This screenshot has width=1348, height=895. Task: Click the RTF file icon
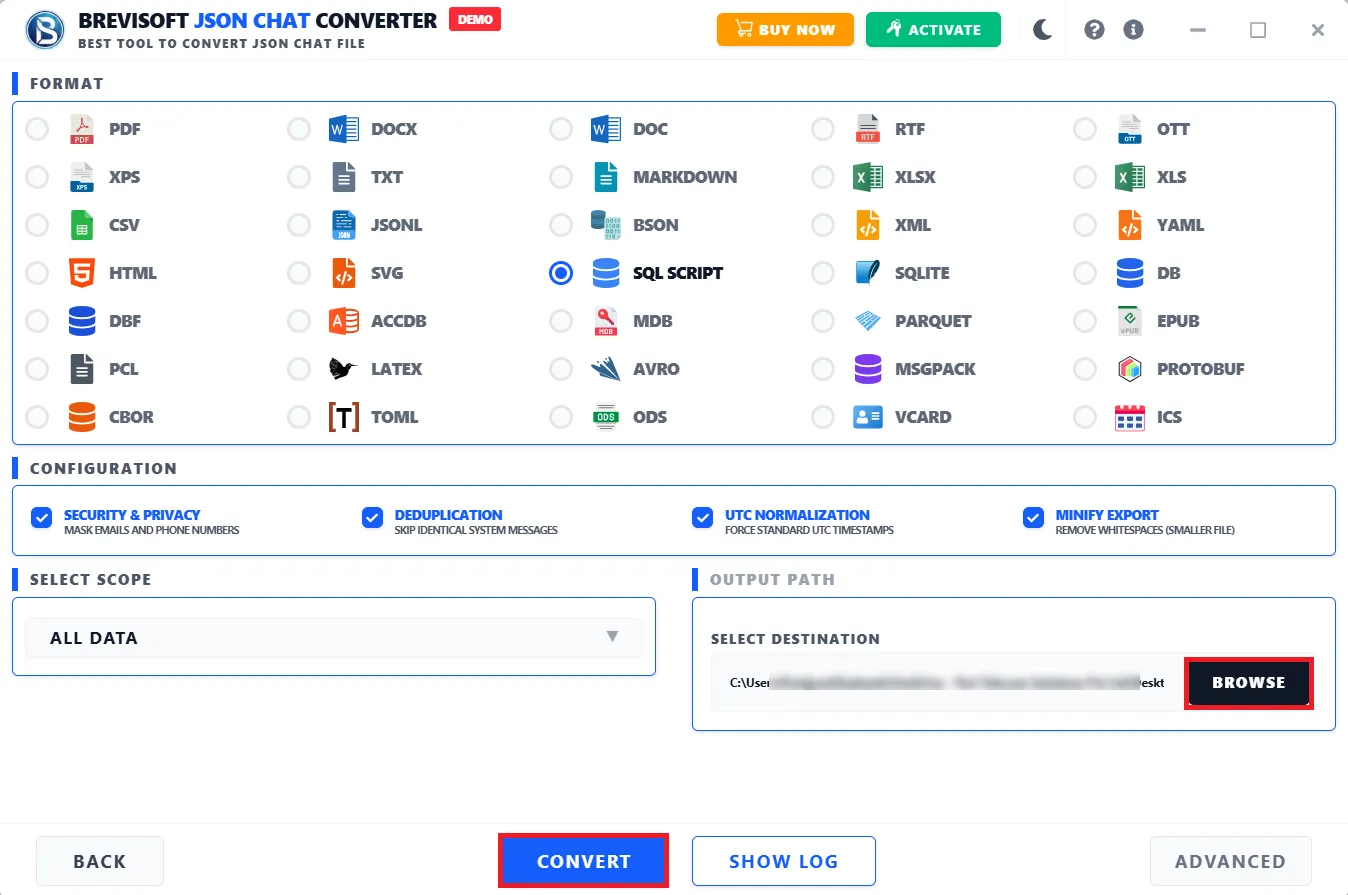(868, 129)
